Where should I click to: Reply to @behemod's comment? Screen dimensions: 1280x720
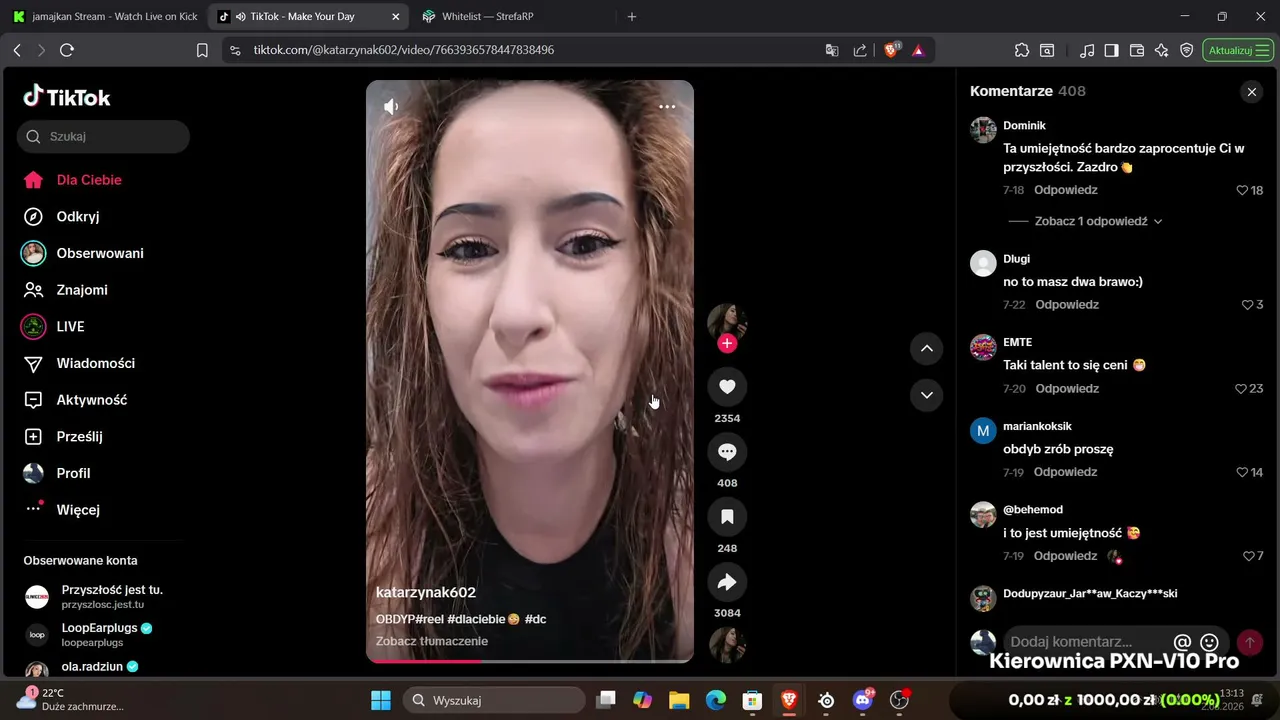(x=1066, y=556)
